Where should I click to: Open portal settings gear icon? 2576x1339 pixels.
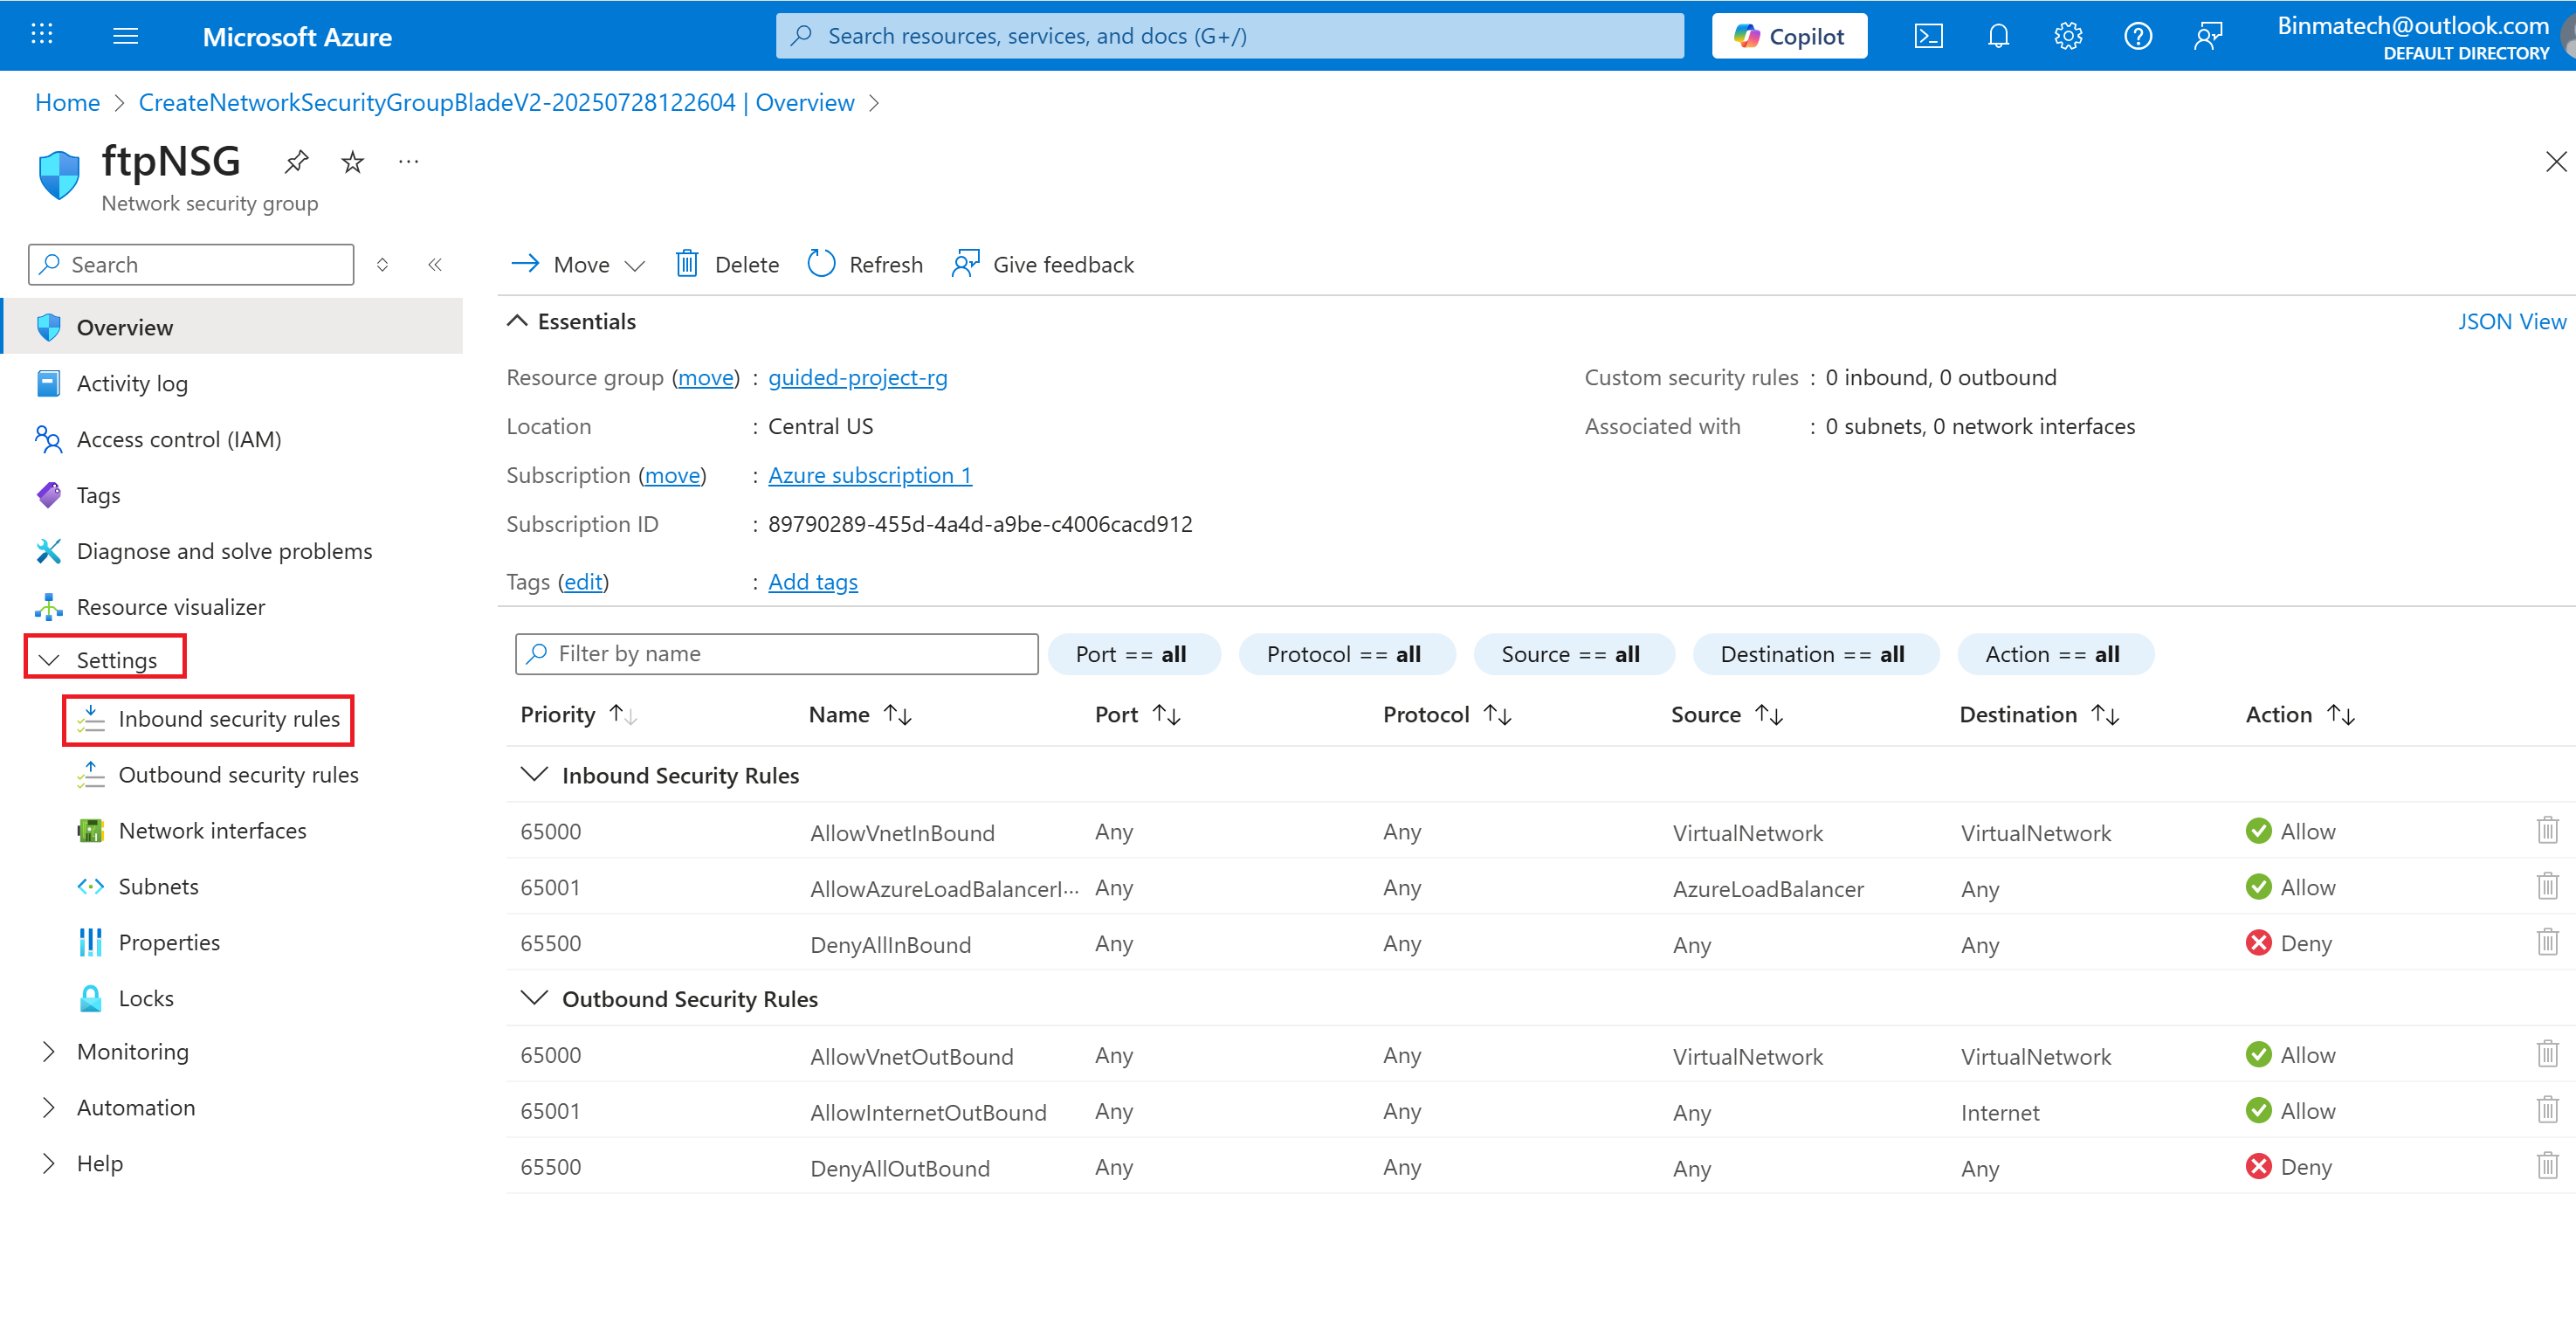[x=2067, y=36]
